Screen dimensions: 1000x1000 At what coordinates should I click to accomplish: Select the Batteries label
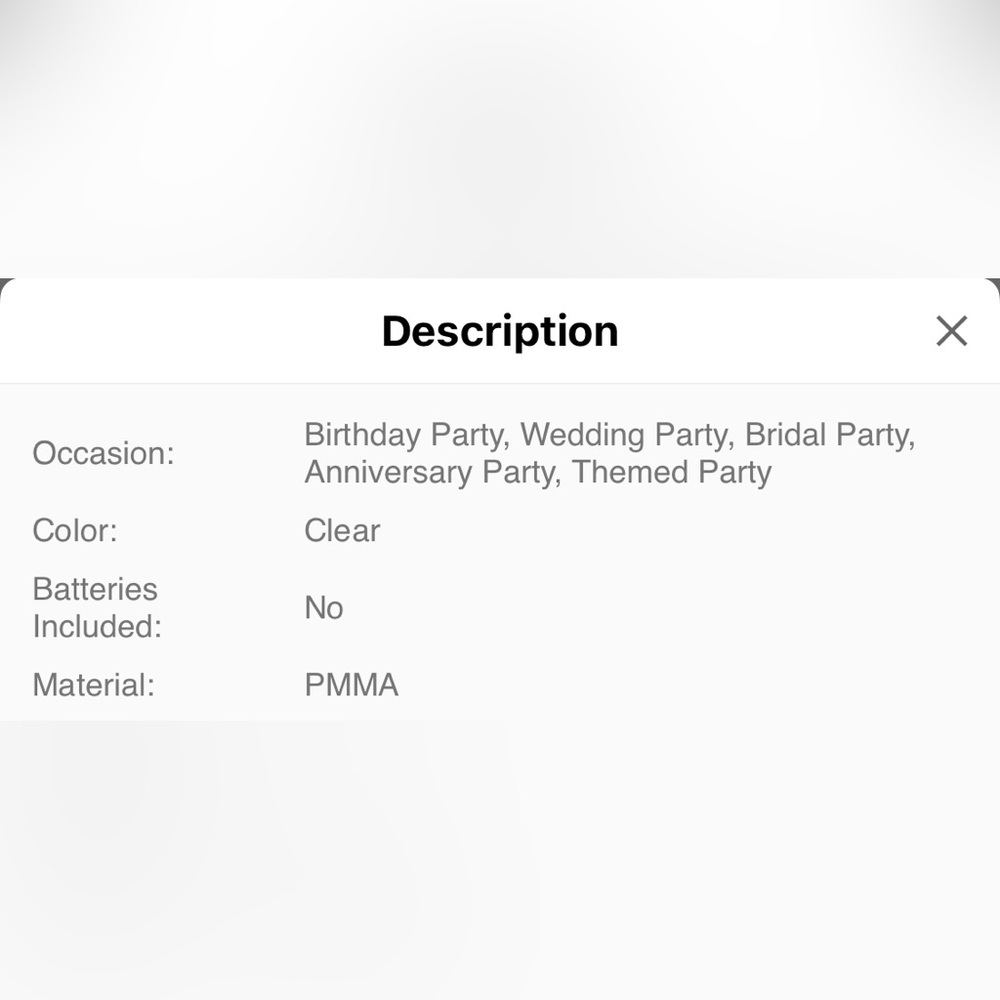click(x=95, y=589)
